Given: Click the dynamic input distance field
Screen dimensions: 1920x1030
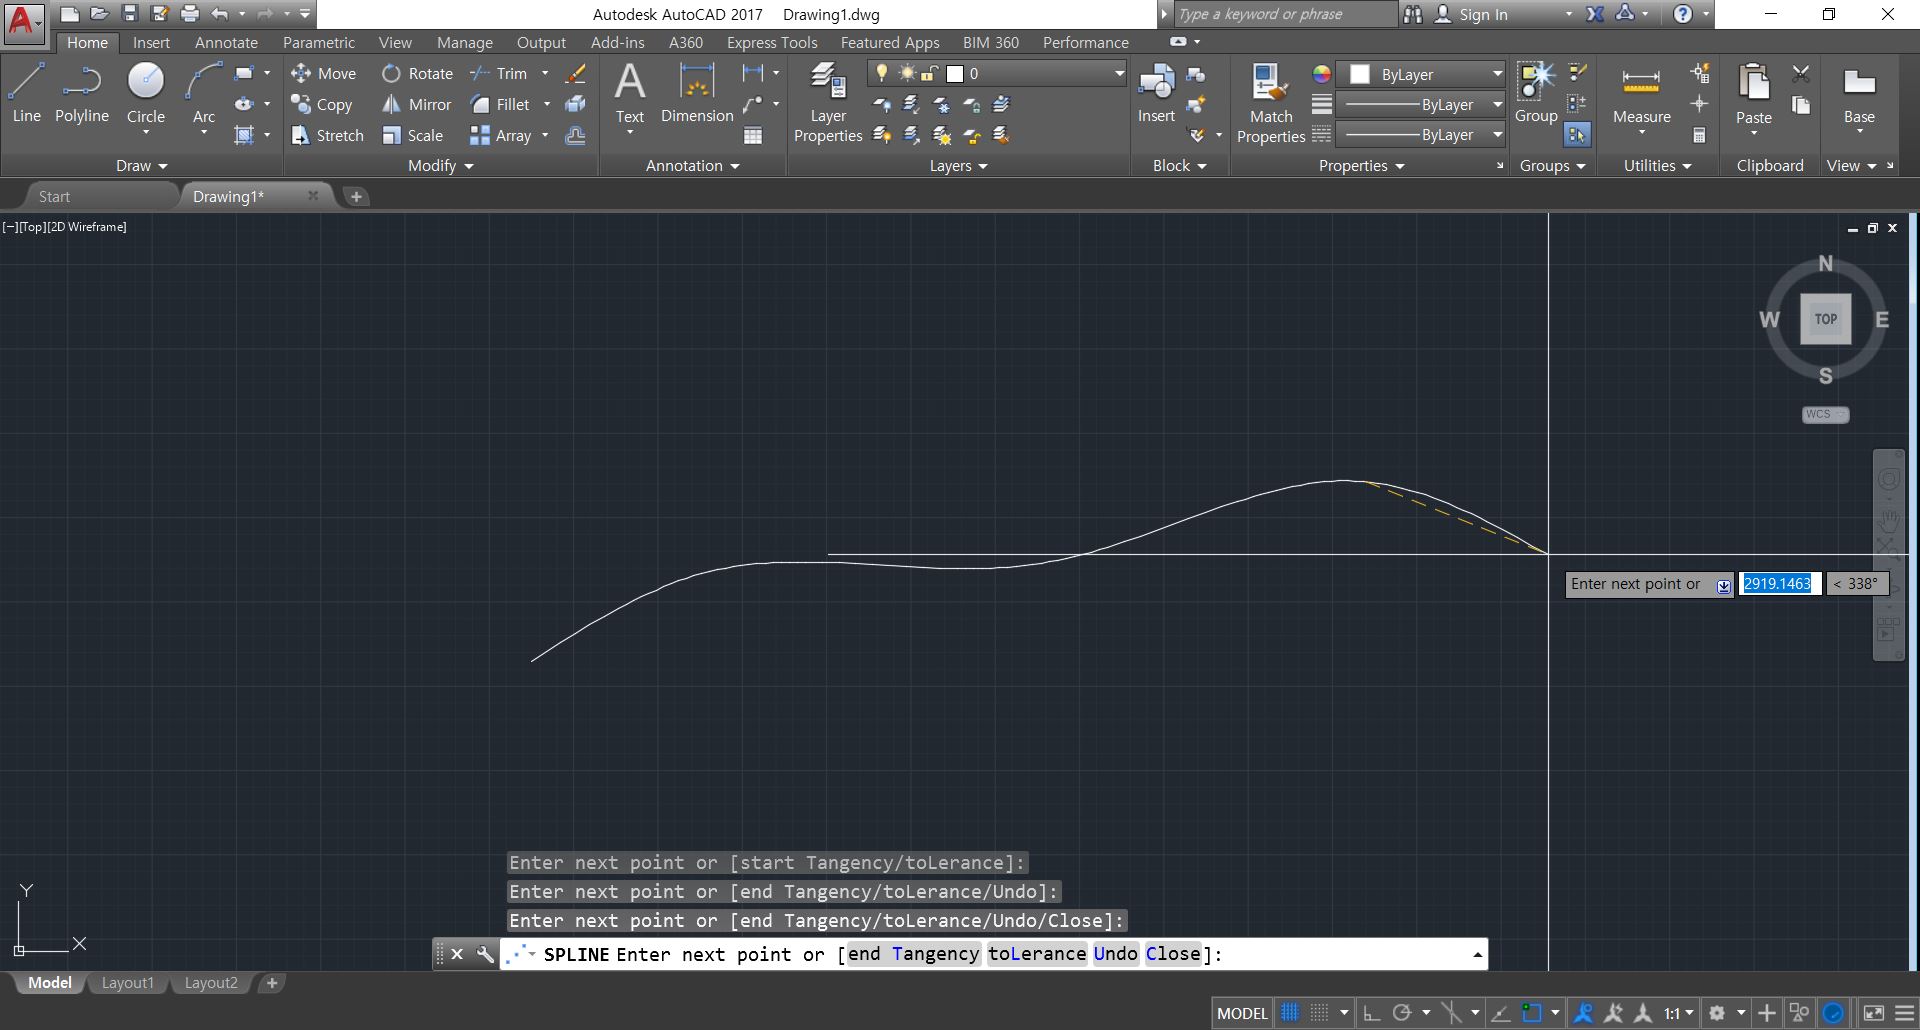Looking at the screenshot, I should 1779,584.
